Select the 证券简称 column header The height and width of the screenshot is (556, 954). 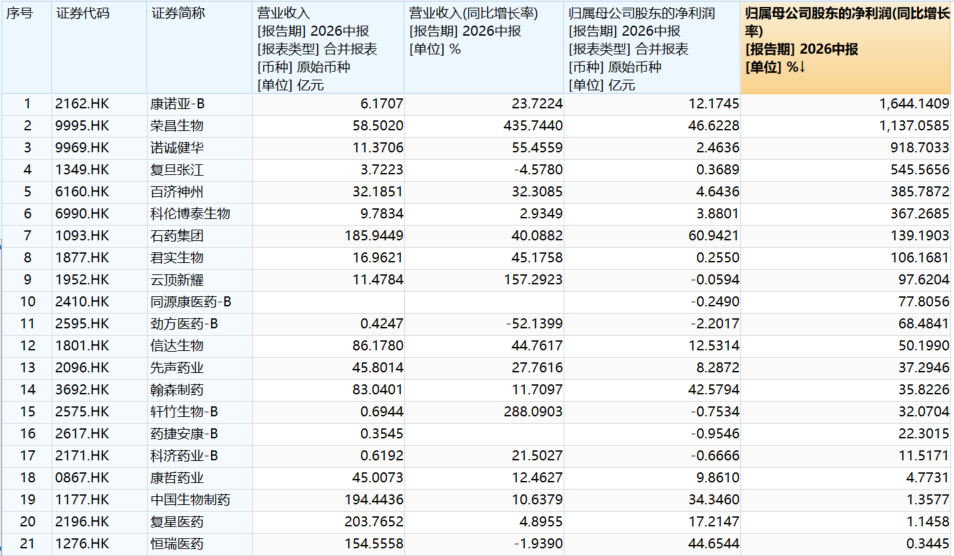(178, 13)
